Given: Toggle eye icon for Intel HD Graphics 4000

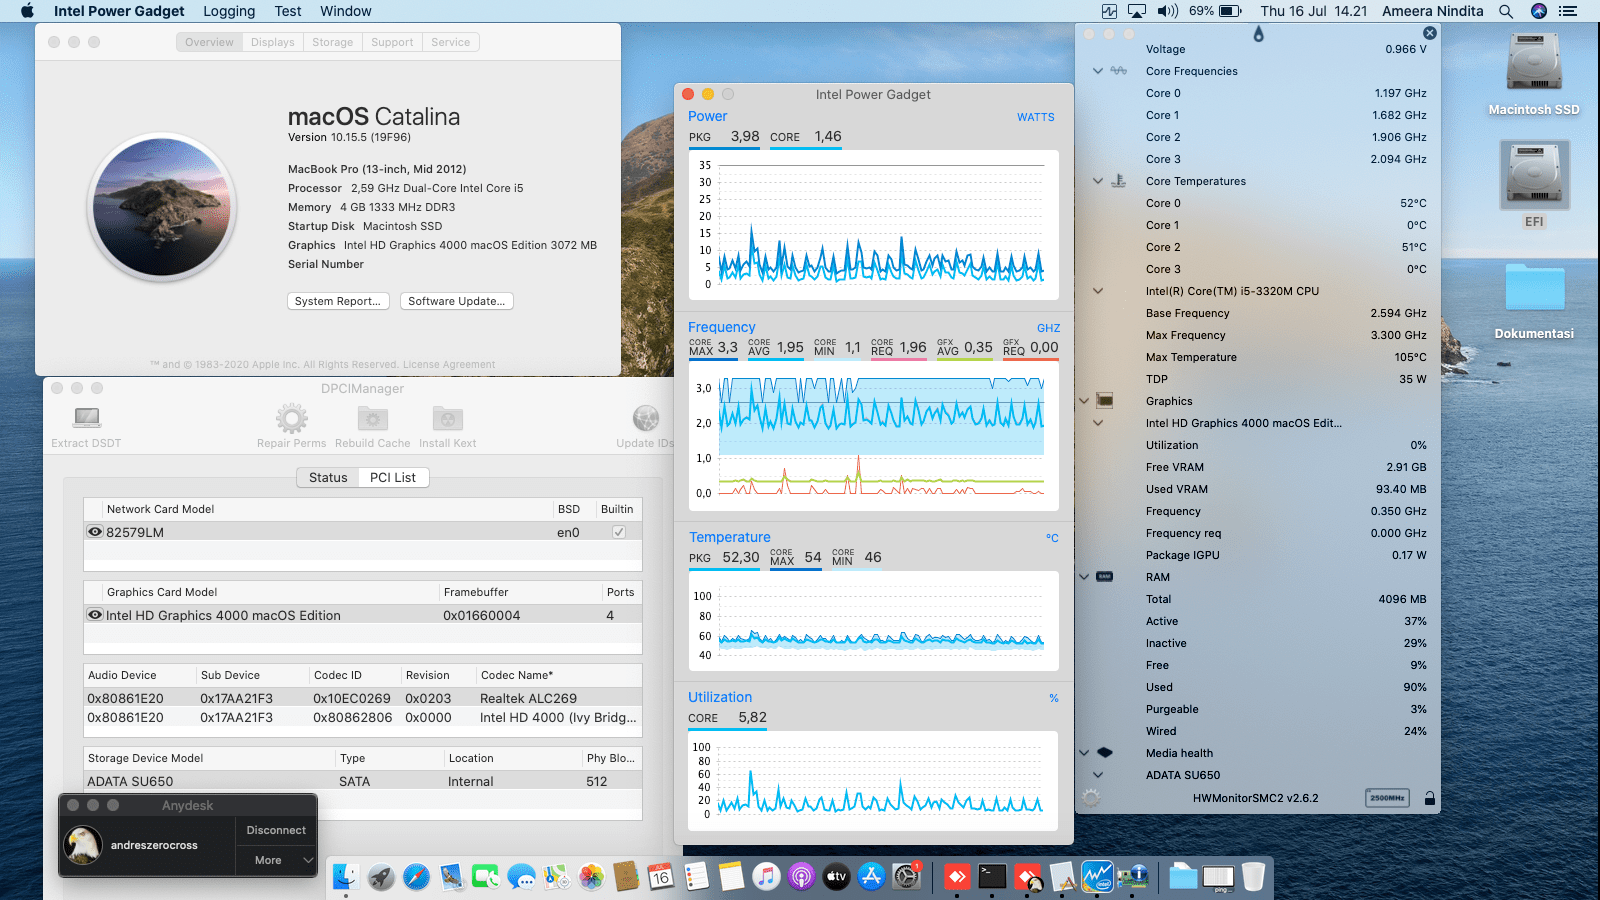Looking at the screenshot, I should 95,615.
